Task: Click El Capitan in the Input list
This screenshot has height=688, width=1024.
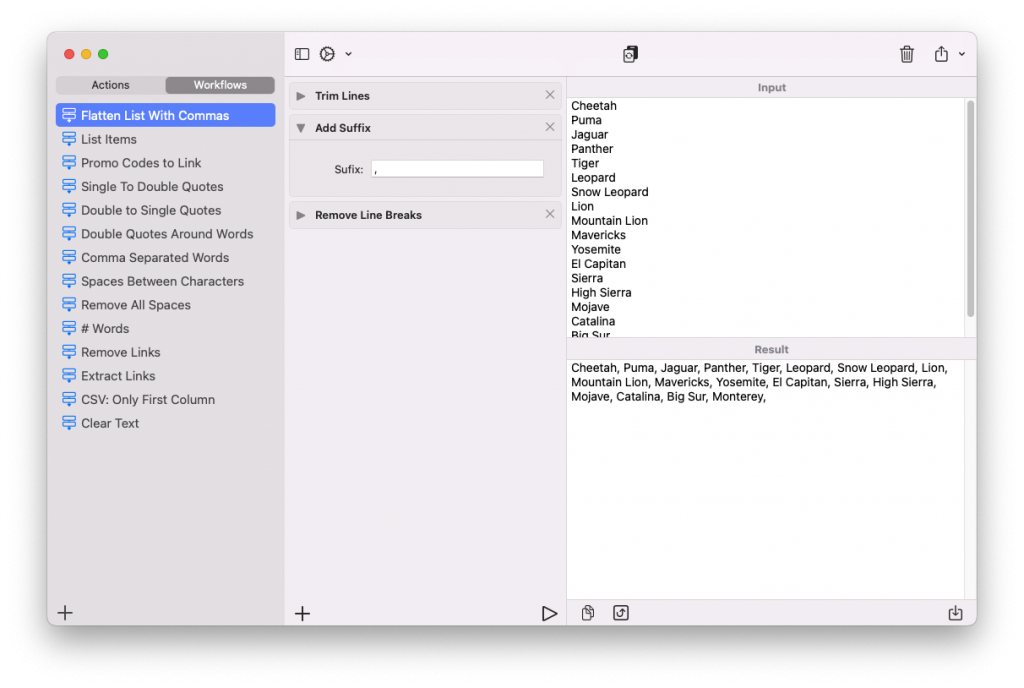Action: [x=598, y=264]
